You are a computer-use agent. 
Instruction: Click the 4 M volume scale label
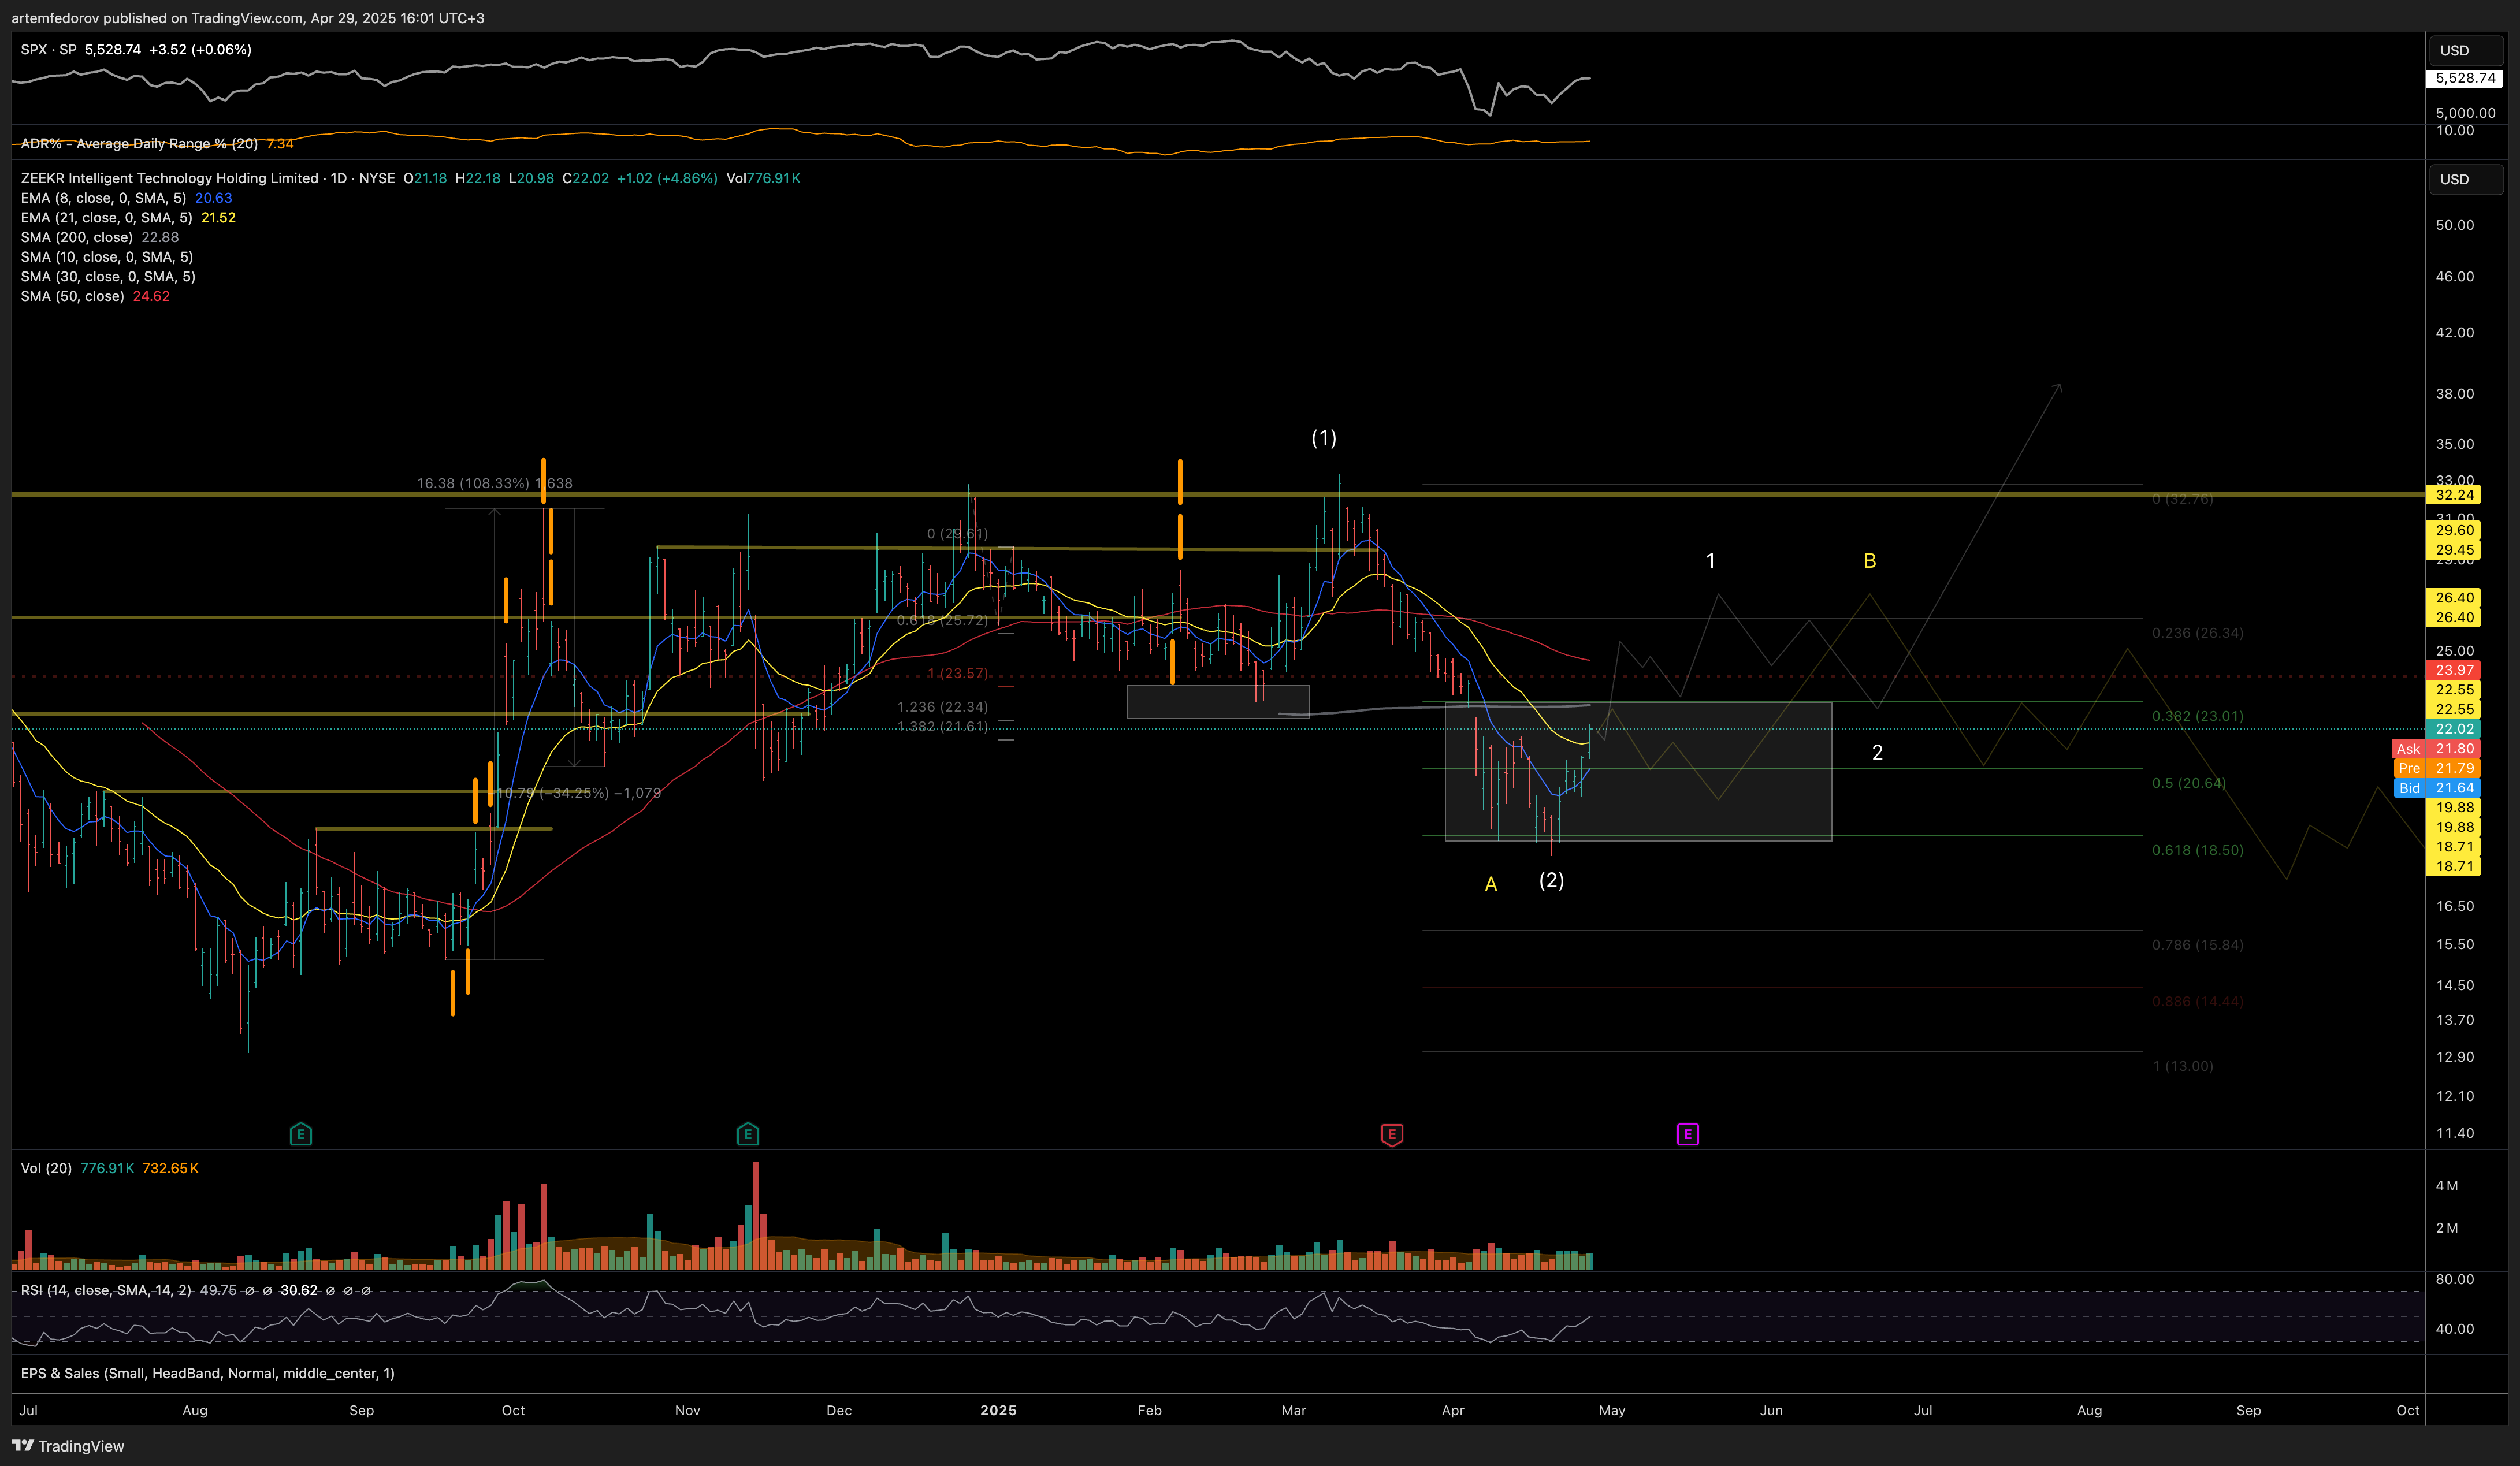(2446, 1186)
